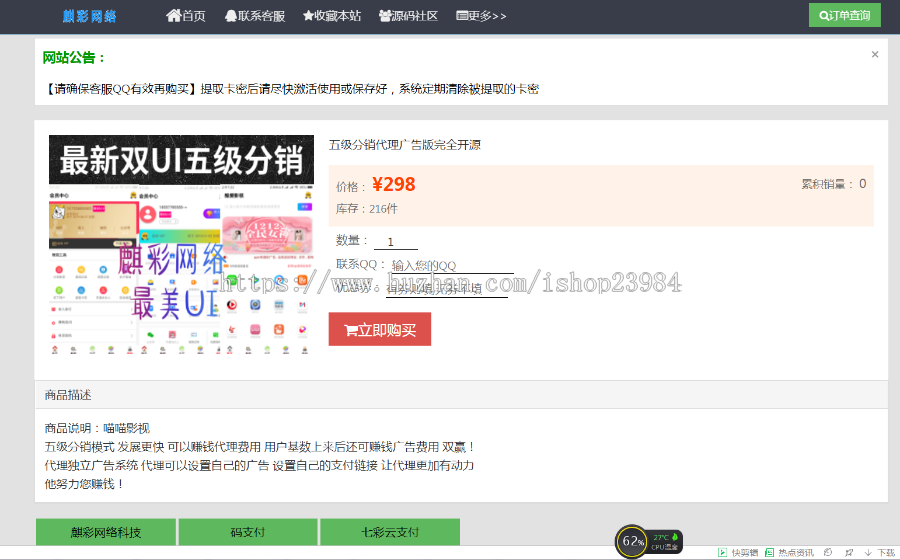Click the 库存：216件 stock text
The image size is (900, 560).
[367, 209]
